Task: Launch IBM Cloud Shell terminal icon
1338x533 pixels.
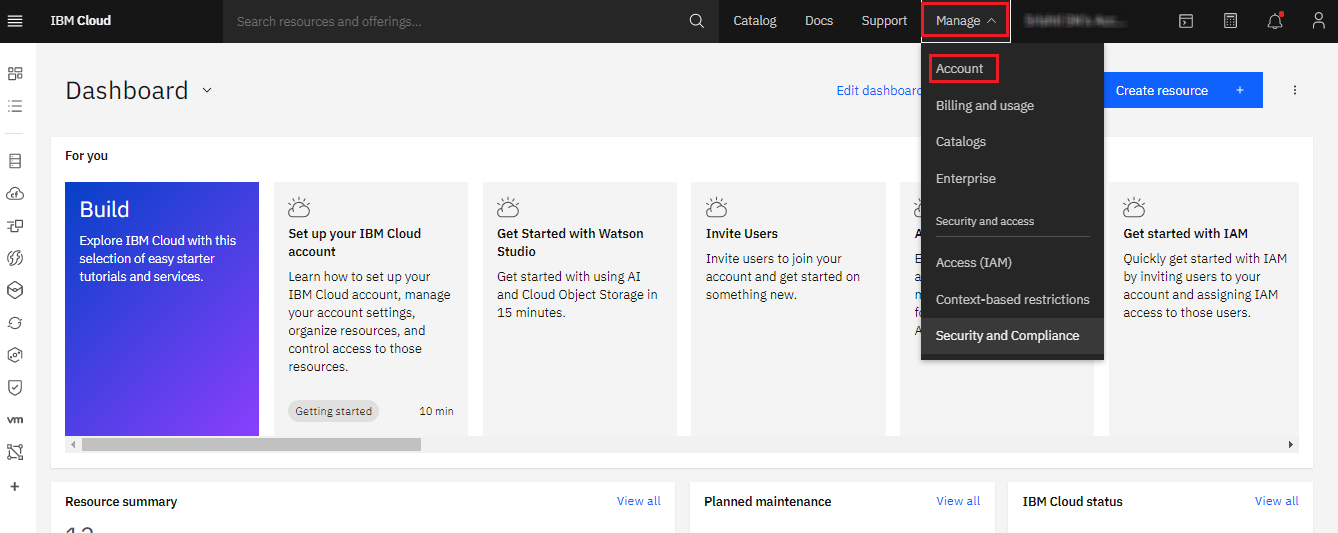Action: tap(1186, 21)
